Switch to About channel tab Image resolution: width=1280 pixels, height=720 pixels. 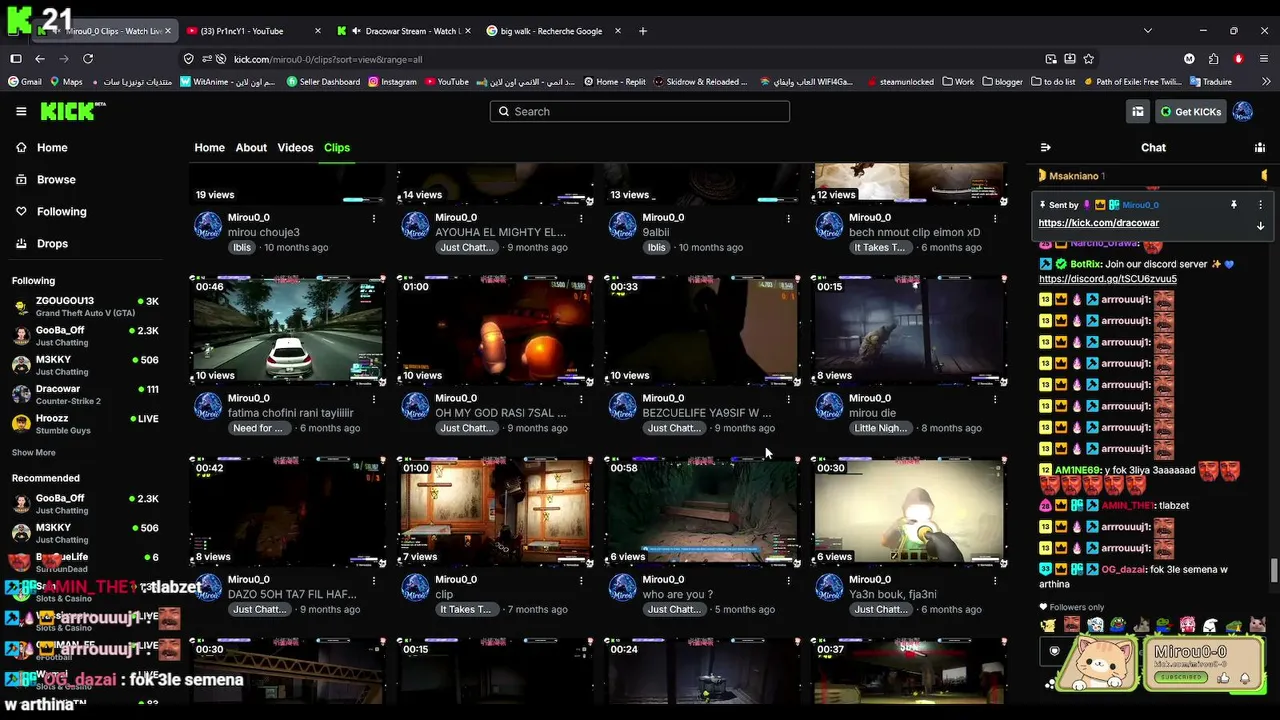251,148
